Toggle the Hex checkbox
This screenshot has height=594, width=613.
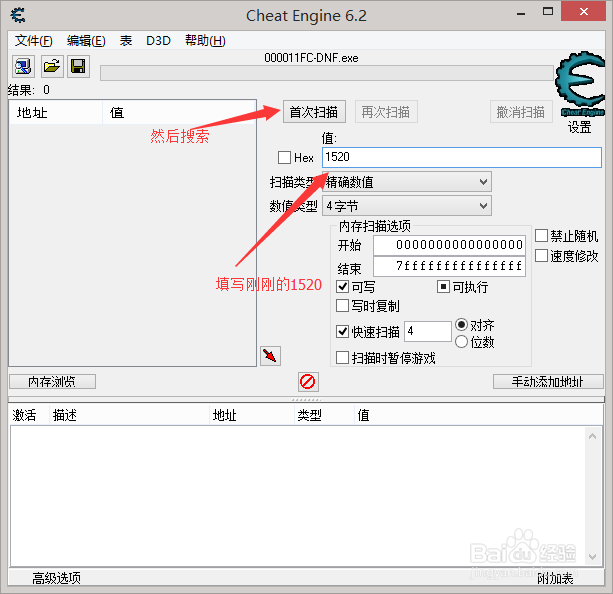point(284,158)
